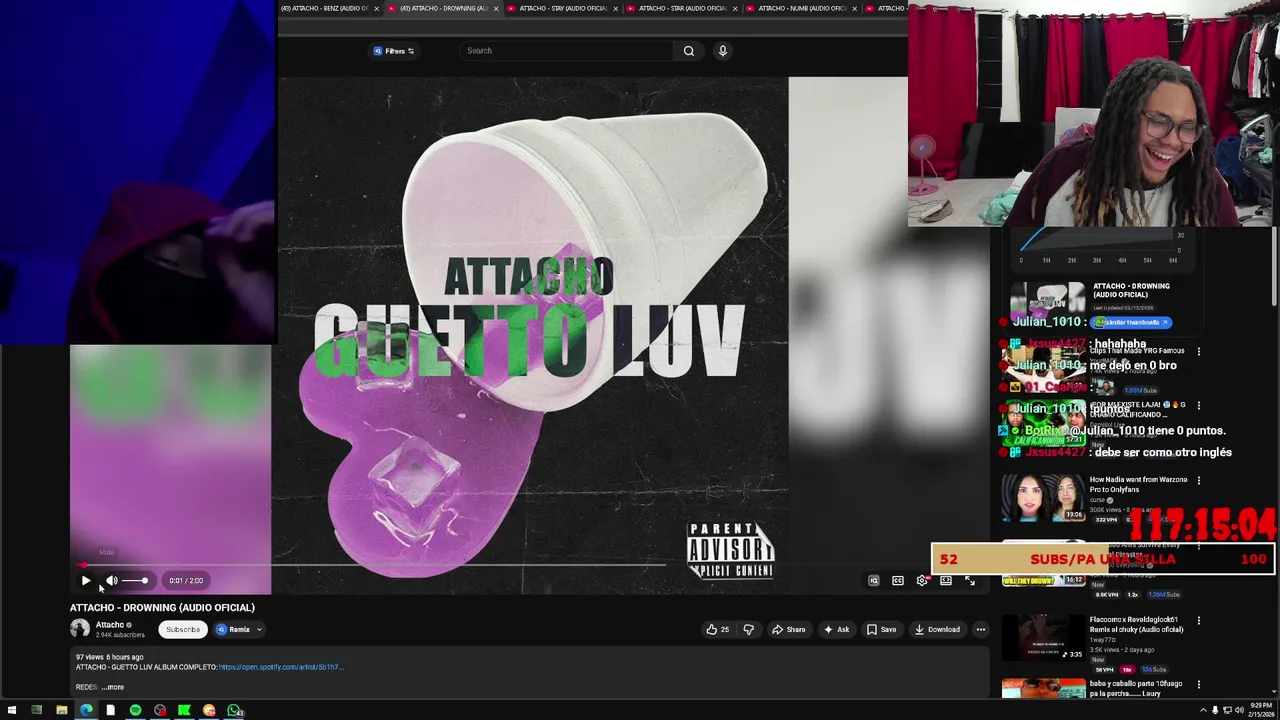Click the video title ATTACHO - DROWNING
1280x720 pixels.
coord(162,607)
